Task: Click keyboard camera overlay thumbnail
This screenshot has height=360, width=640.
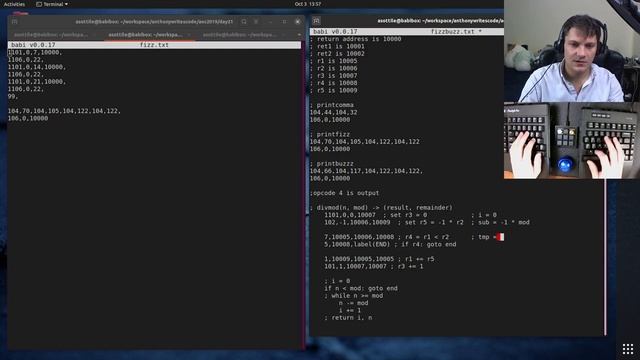Action: (572, 140)
